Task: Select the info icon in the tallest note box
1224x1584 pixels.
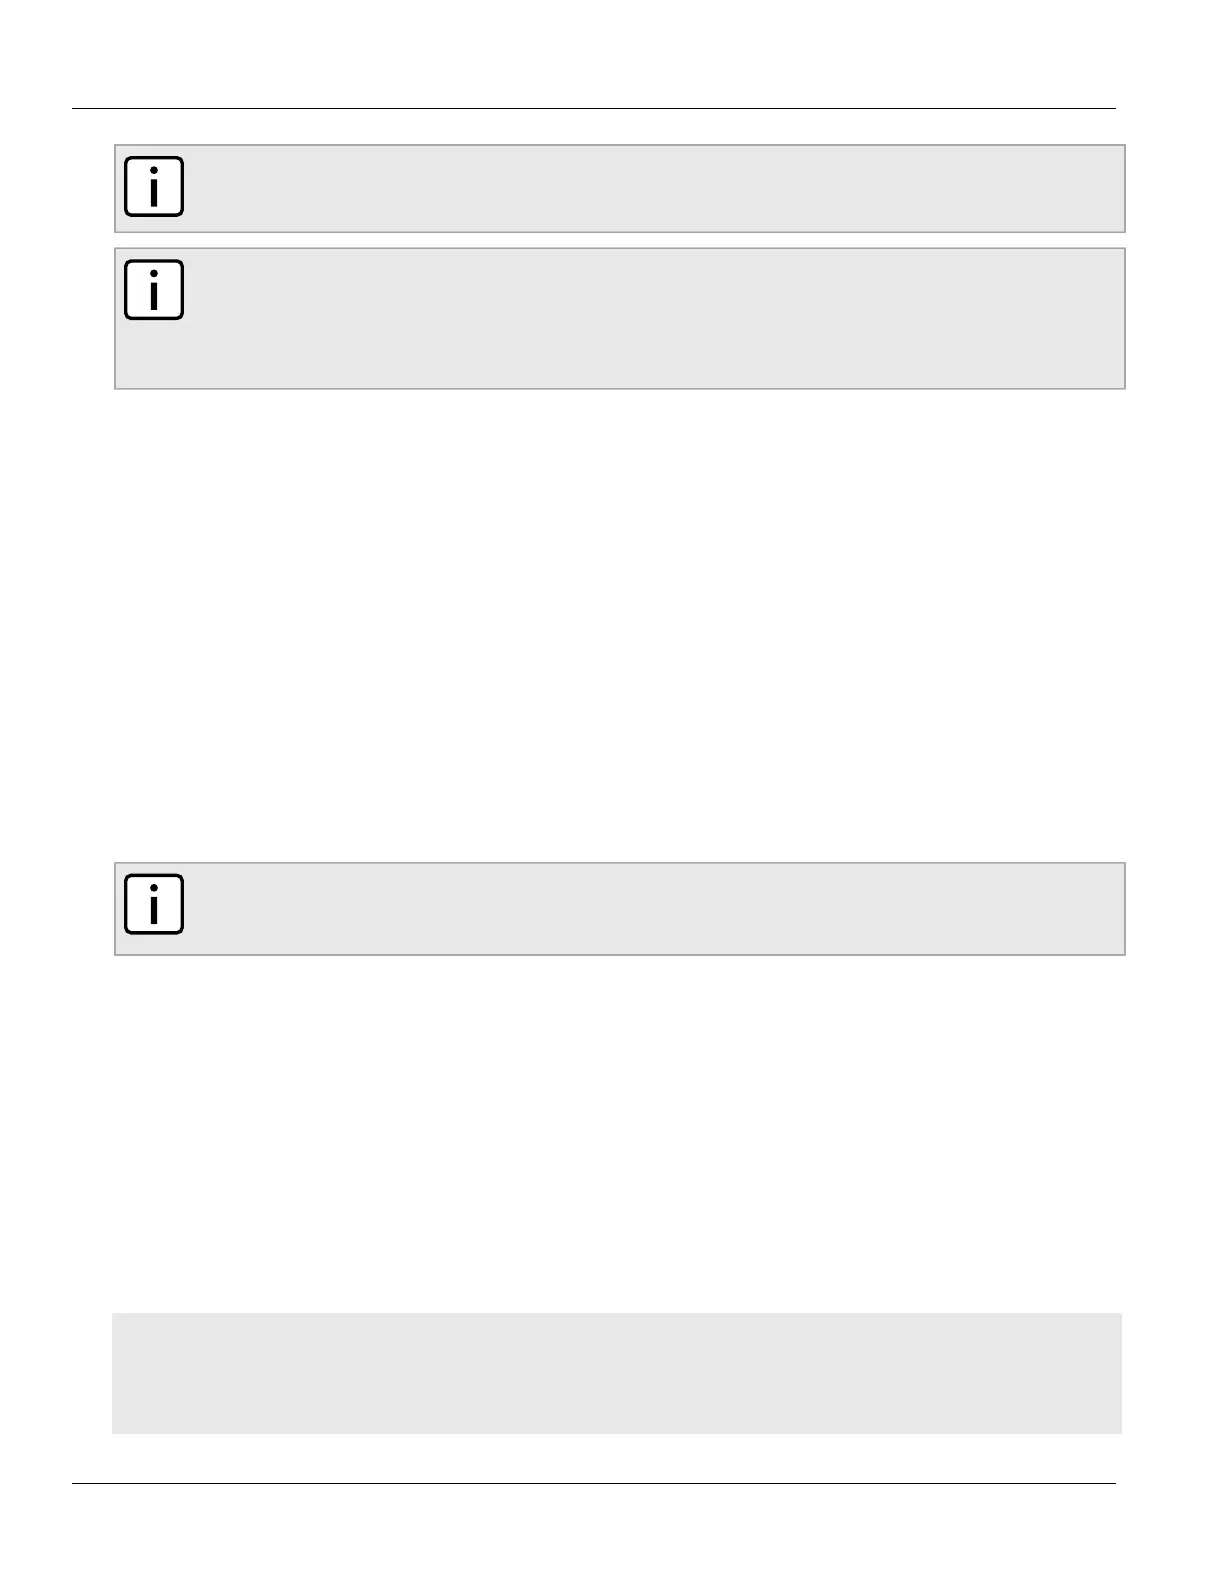Action: [x=153, y=290]
